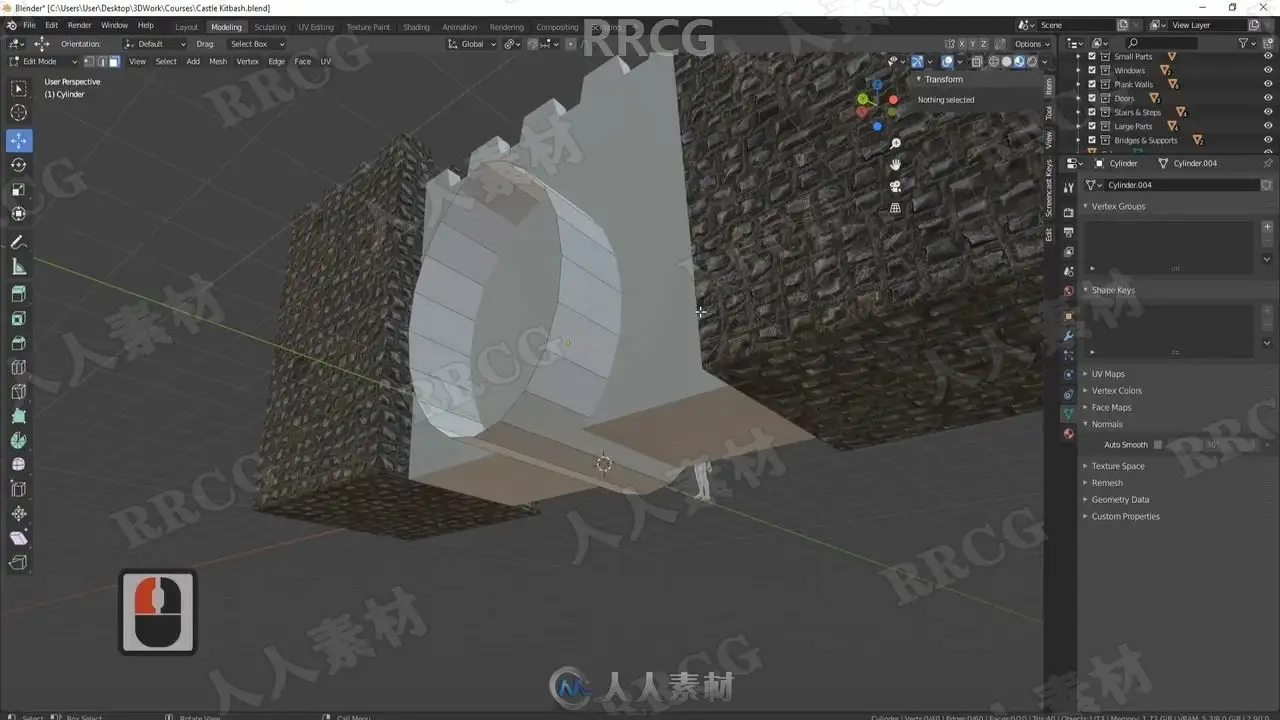
Task: Hide the Large Parts collection eye icon
Action: point(1268,126)
